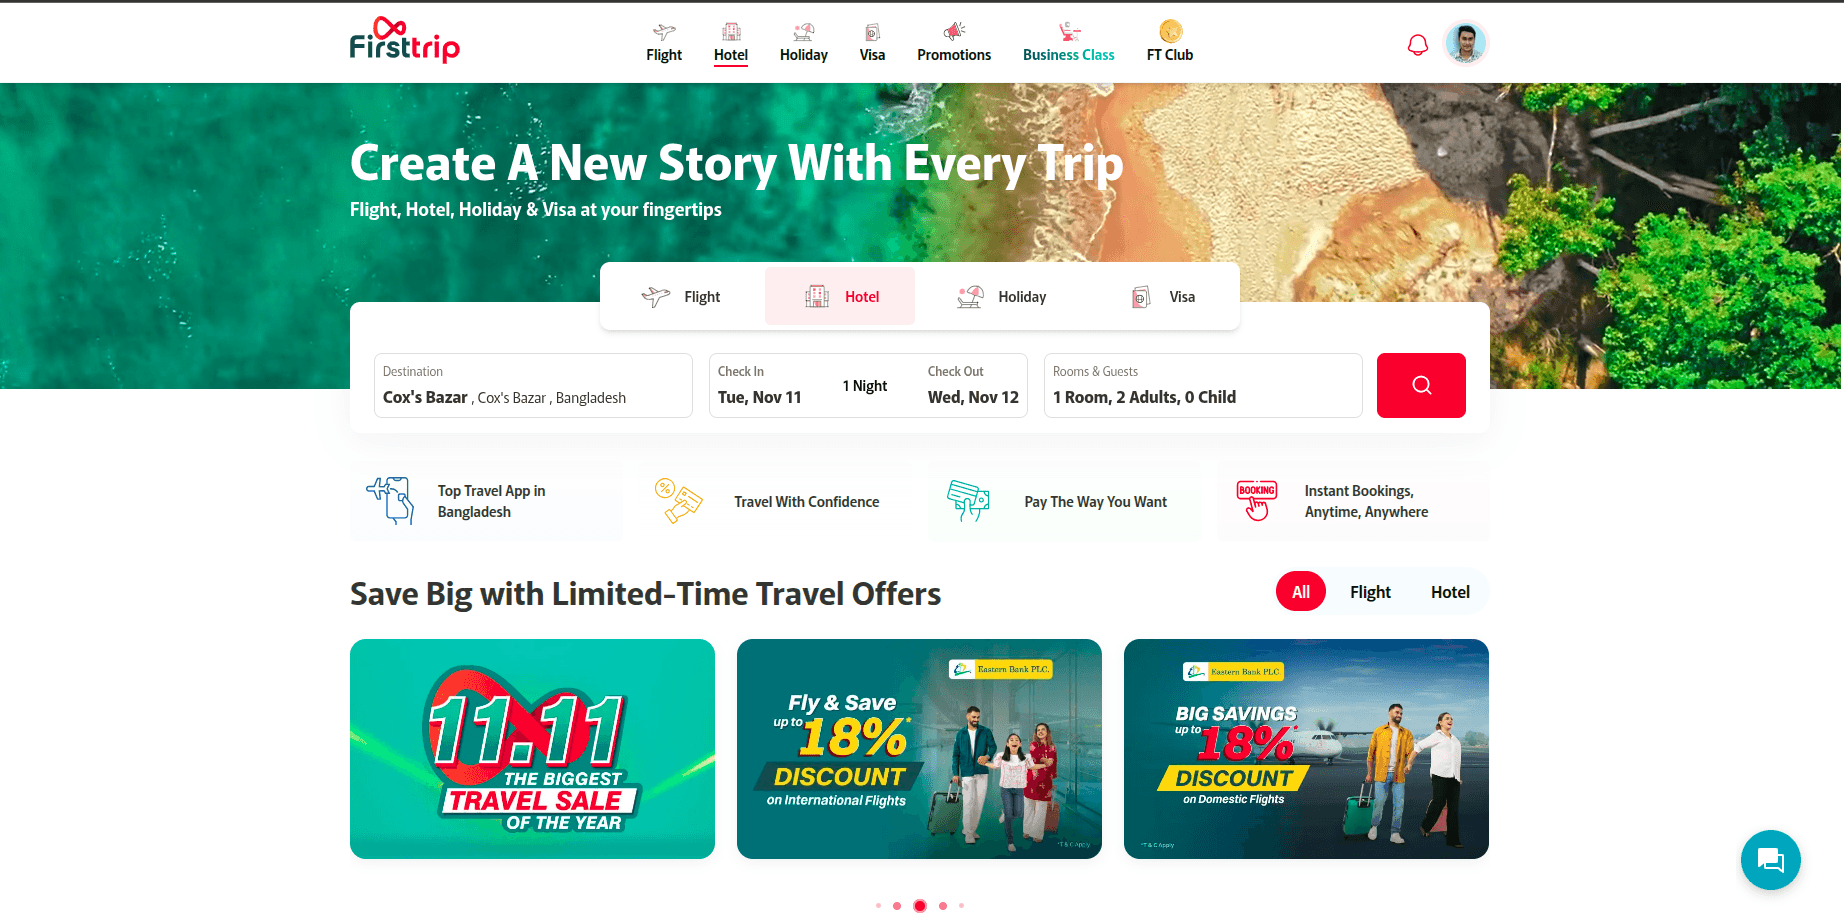Switch to the Holiday search tab
1844x923 pixels.
click(x=1001, y=297)
